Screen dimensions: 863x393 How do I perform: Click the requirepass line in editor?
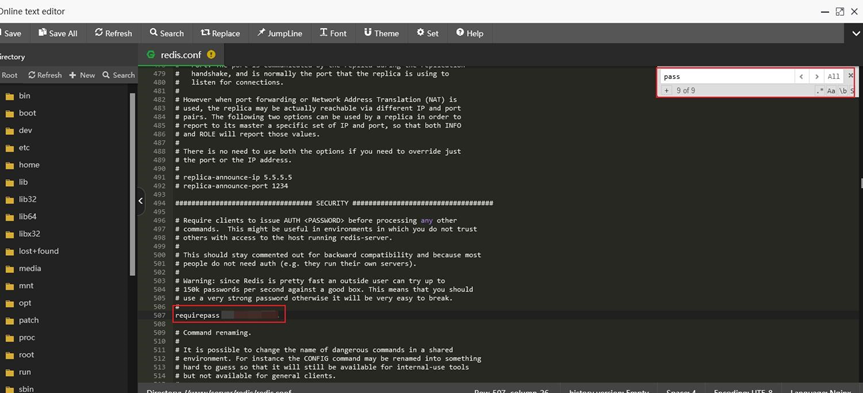click(229, 315)
